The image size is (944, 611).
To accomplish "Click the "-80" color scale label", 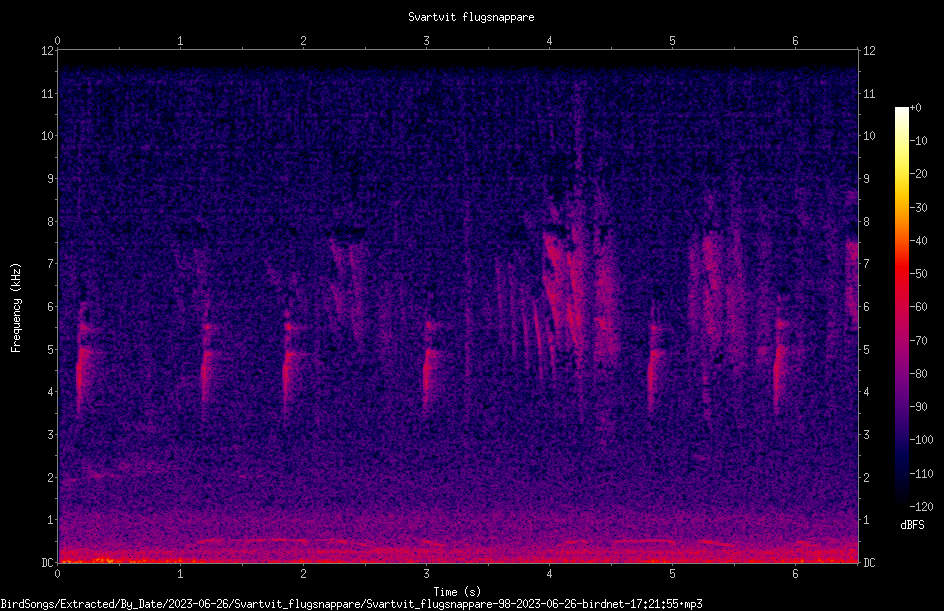I will click(919, 374).
